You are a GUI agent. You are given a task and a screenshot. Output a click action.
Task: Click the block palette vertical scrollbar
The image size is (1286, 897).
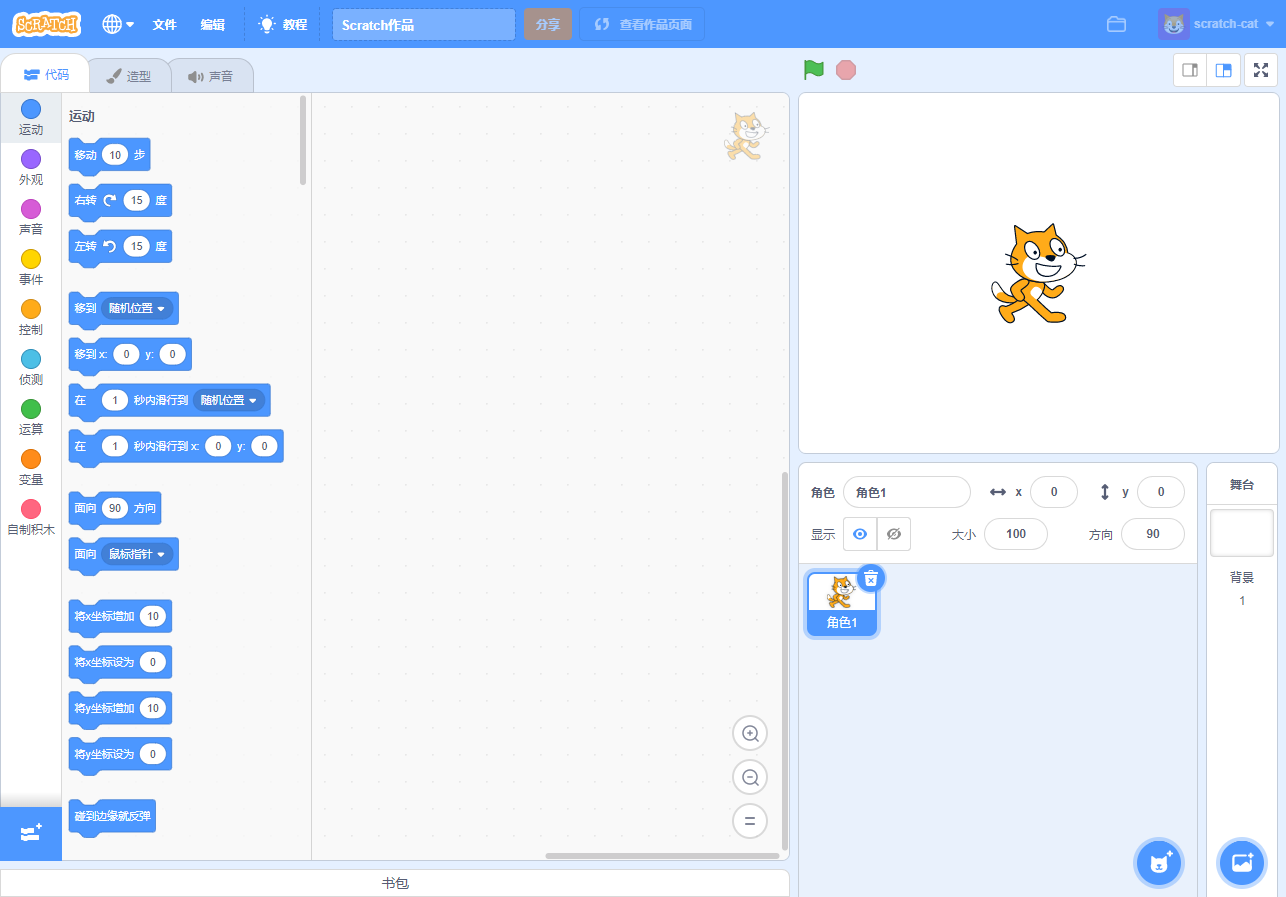(303, 140)
